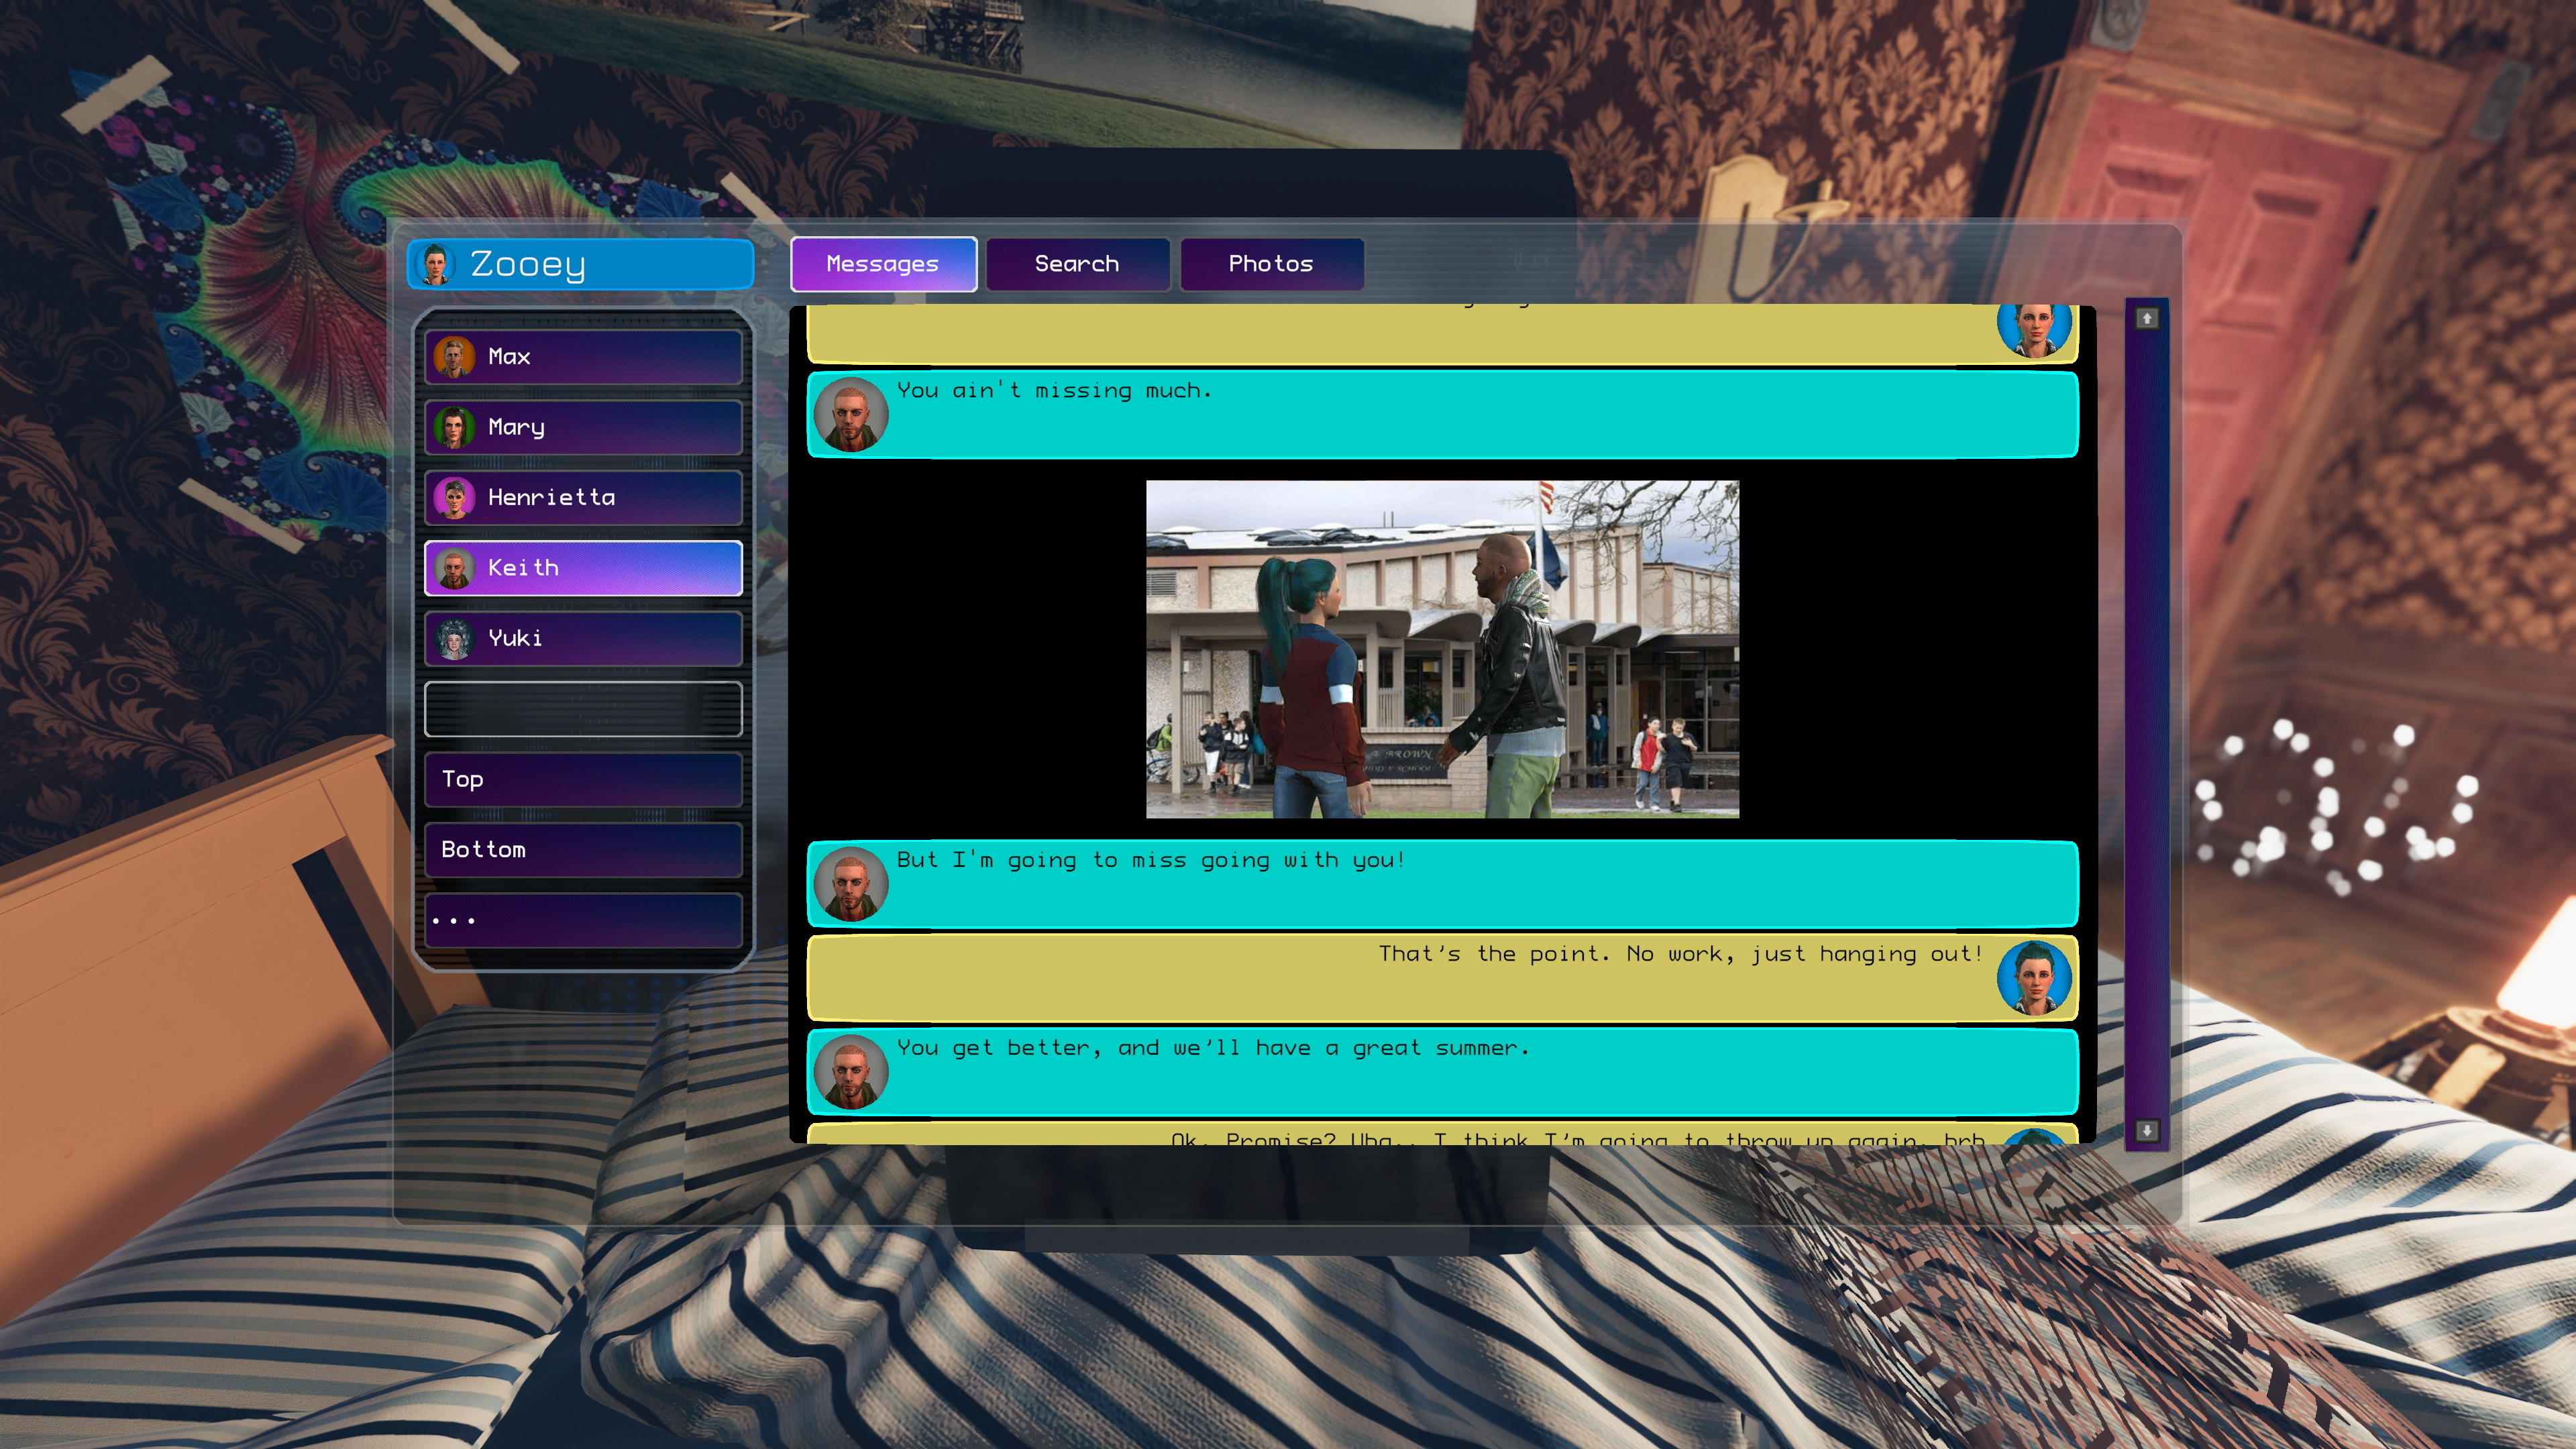The image size is (2576, 1449).
Task: Click Yuki's avatar icon in contact list
Action: coord(454,639)
